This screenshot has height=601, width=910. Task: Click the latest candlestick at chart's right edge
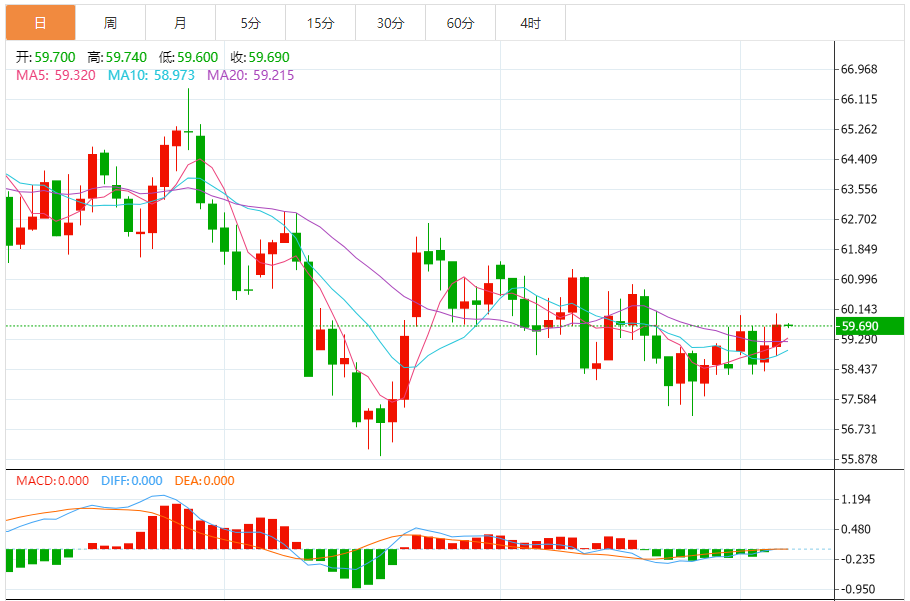[x=789, y=325]
